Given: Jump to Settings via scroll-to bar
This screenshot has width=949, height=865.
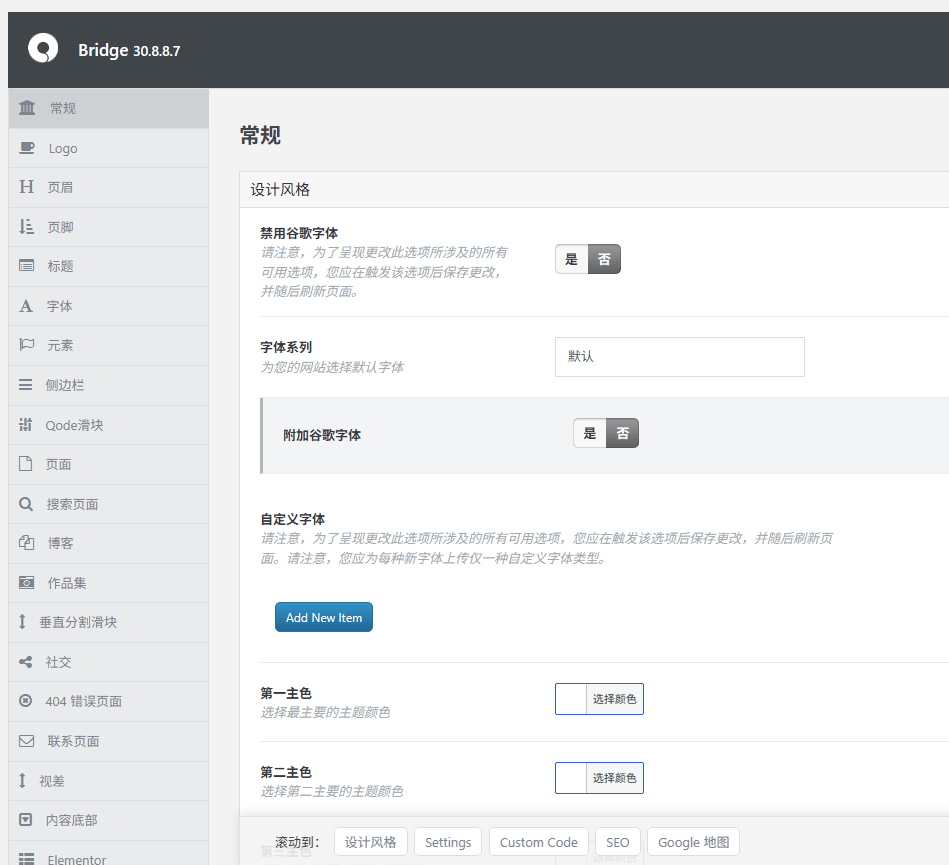Looking at the screenshot, I should point(448,842).
